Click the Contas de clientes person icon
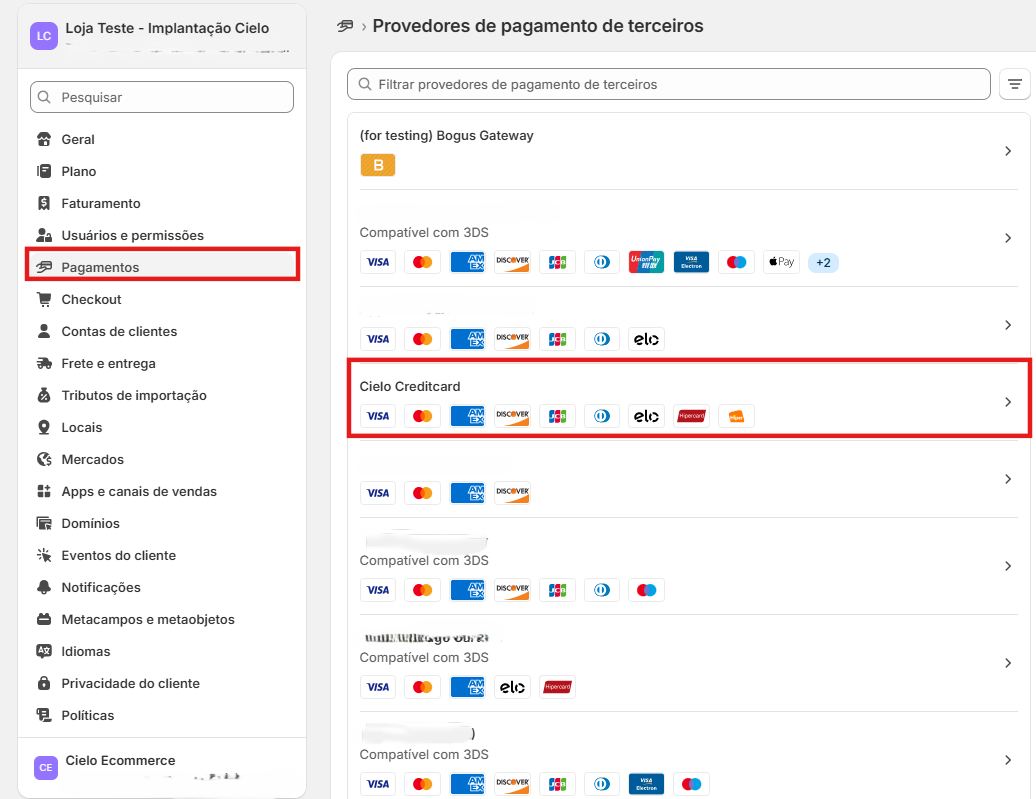Screen dimensions: 1036x799 [x=44, y=331]
